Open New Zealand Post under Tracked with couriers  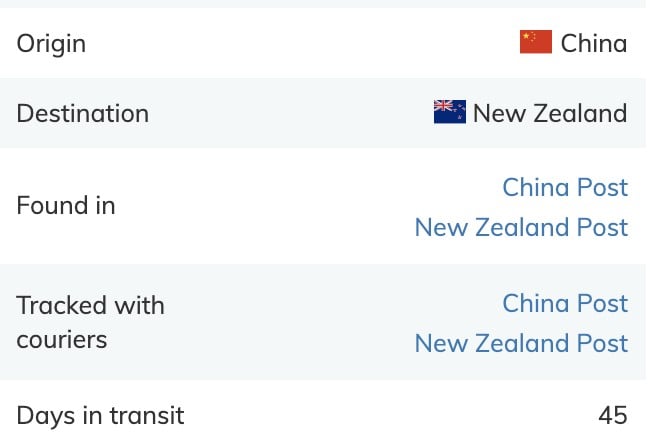[x=521, y=343]
